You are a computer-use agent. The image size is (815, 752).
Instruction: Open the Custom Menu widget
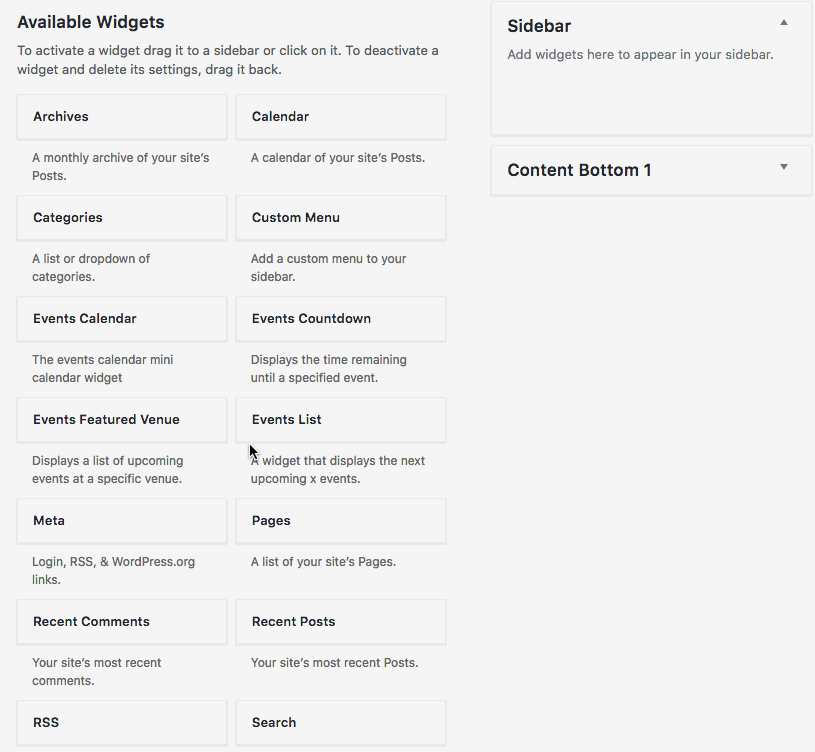[x=340, y=217]
